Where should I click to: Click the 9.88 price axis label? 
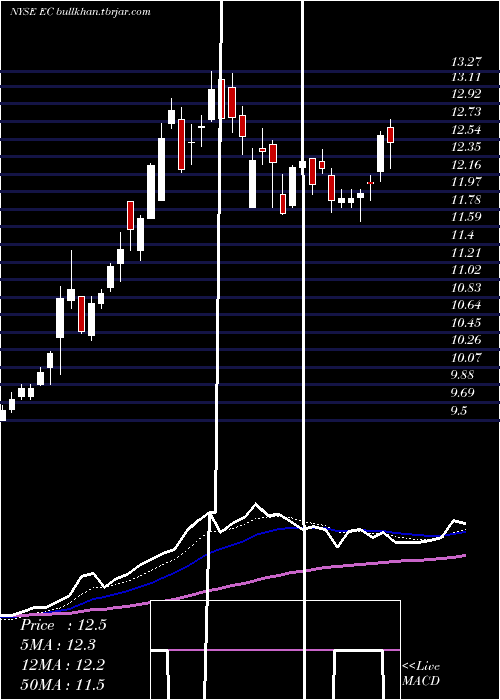tap(462, 375)
